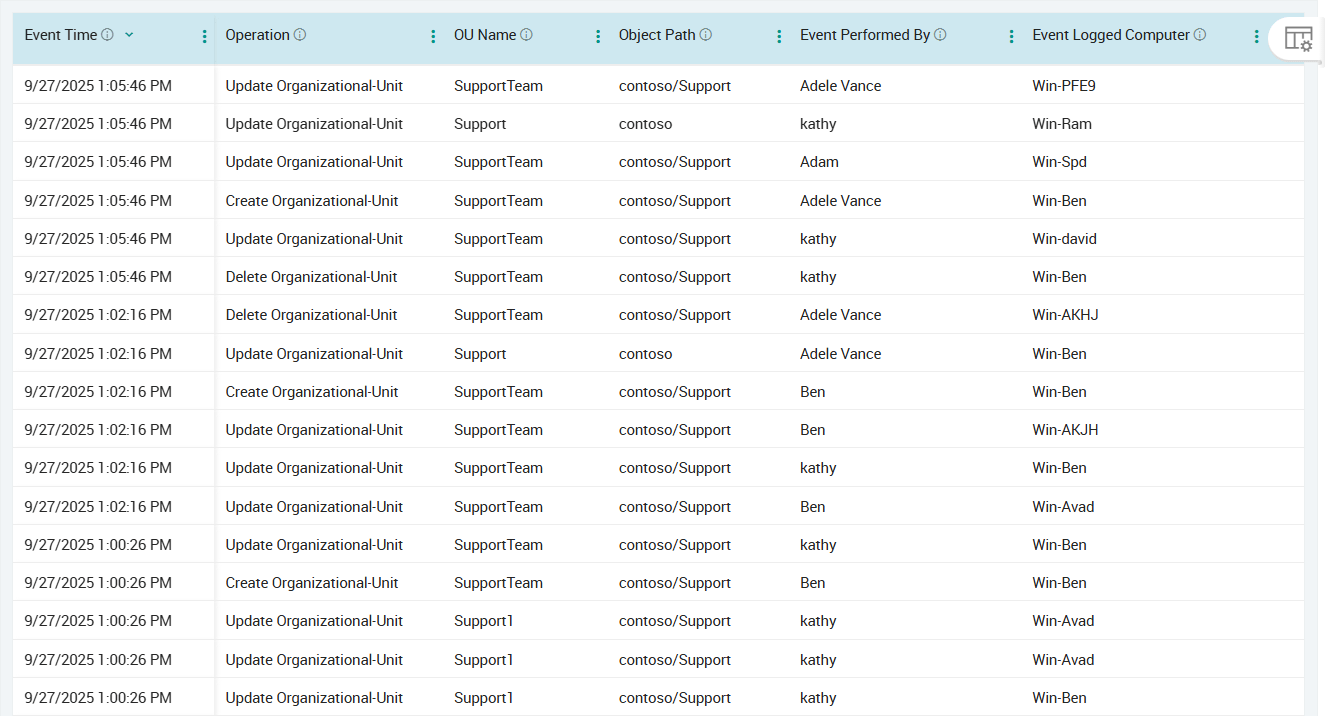This screenshot has height=716, width=1325.
Task: Click SupportTeam in the Win-PFE9 row
Action: 498,86
